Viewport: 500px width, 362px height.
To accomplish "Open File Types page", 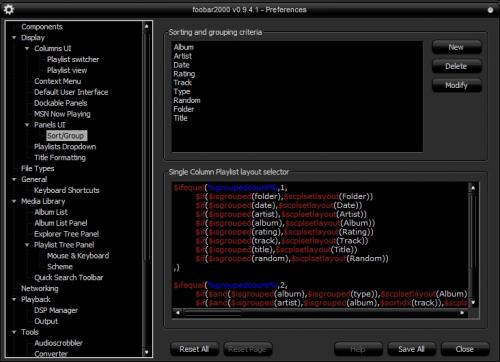I will pos(37,169).
